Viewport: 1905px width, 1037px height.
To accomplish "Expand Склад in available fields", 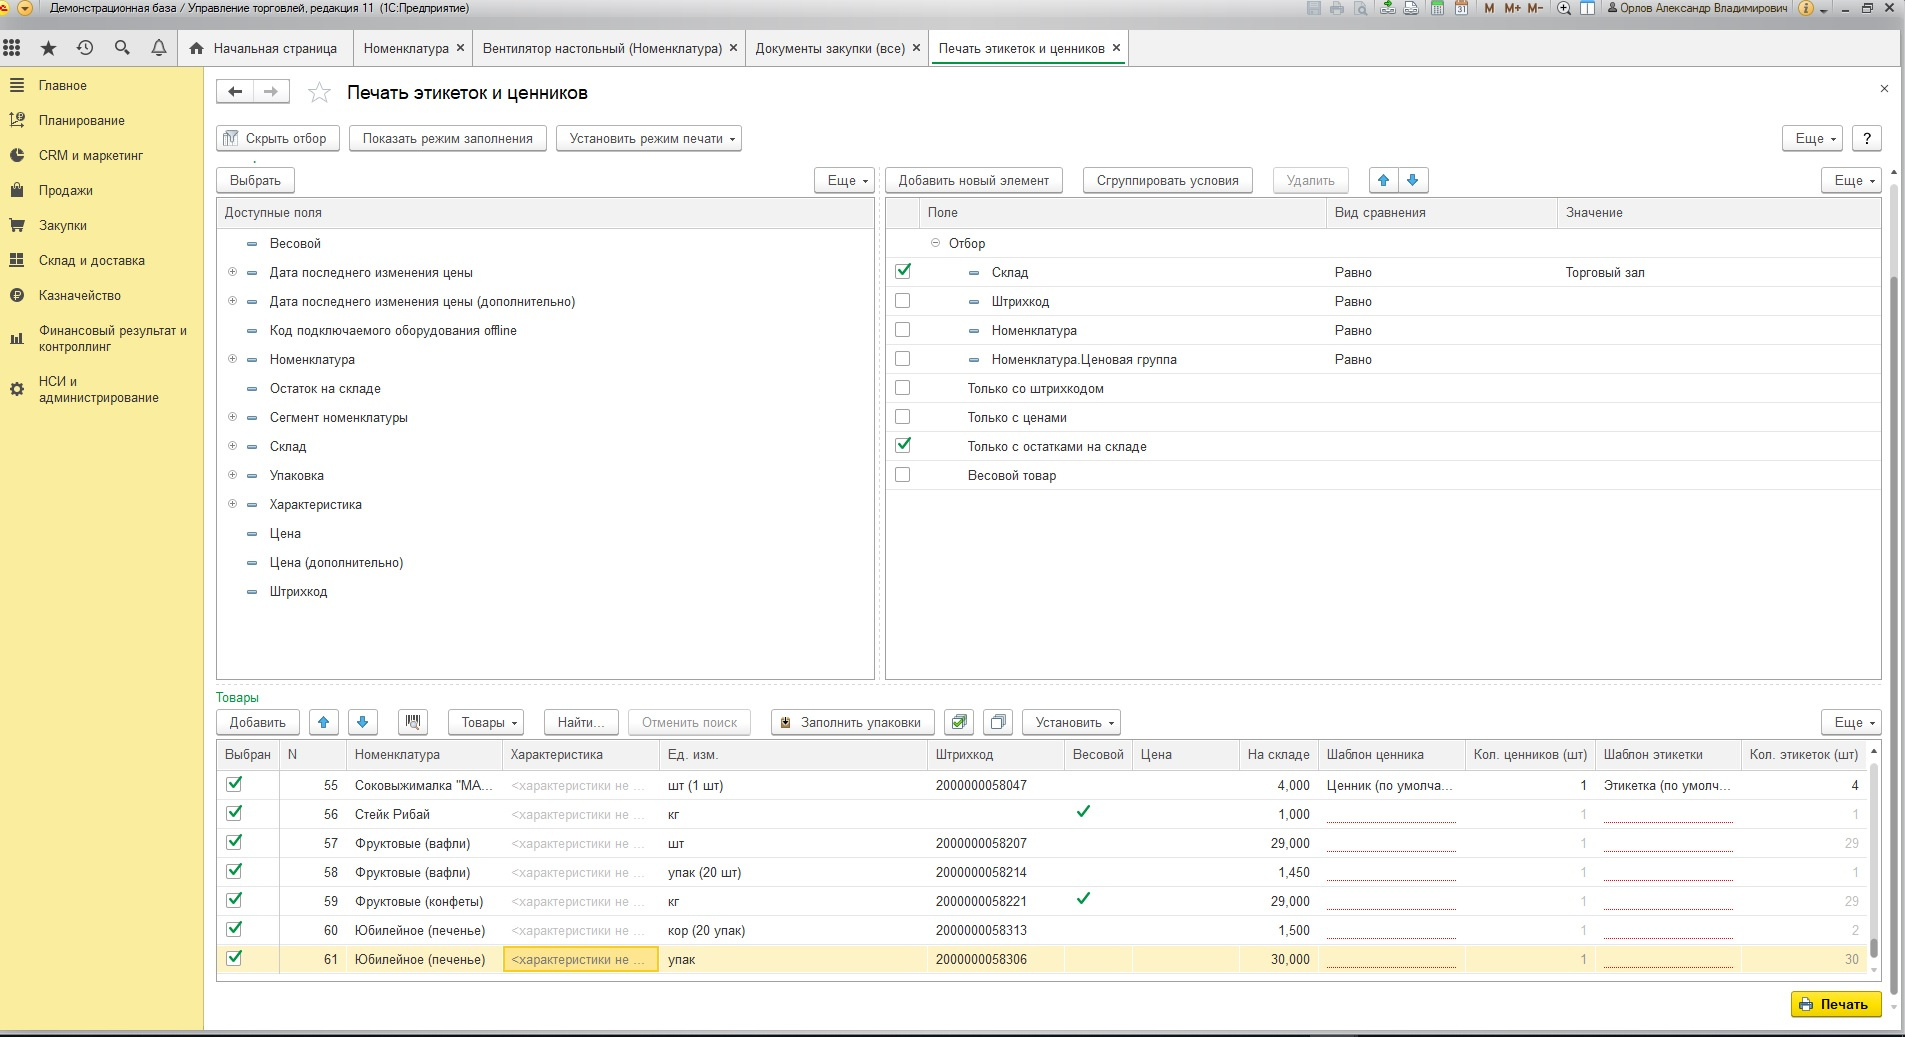I will (232, 446).
